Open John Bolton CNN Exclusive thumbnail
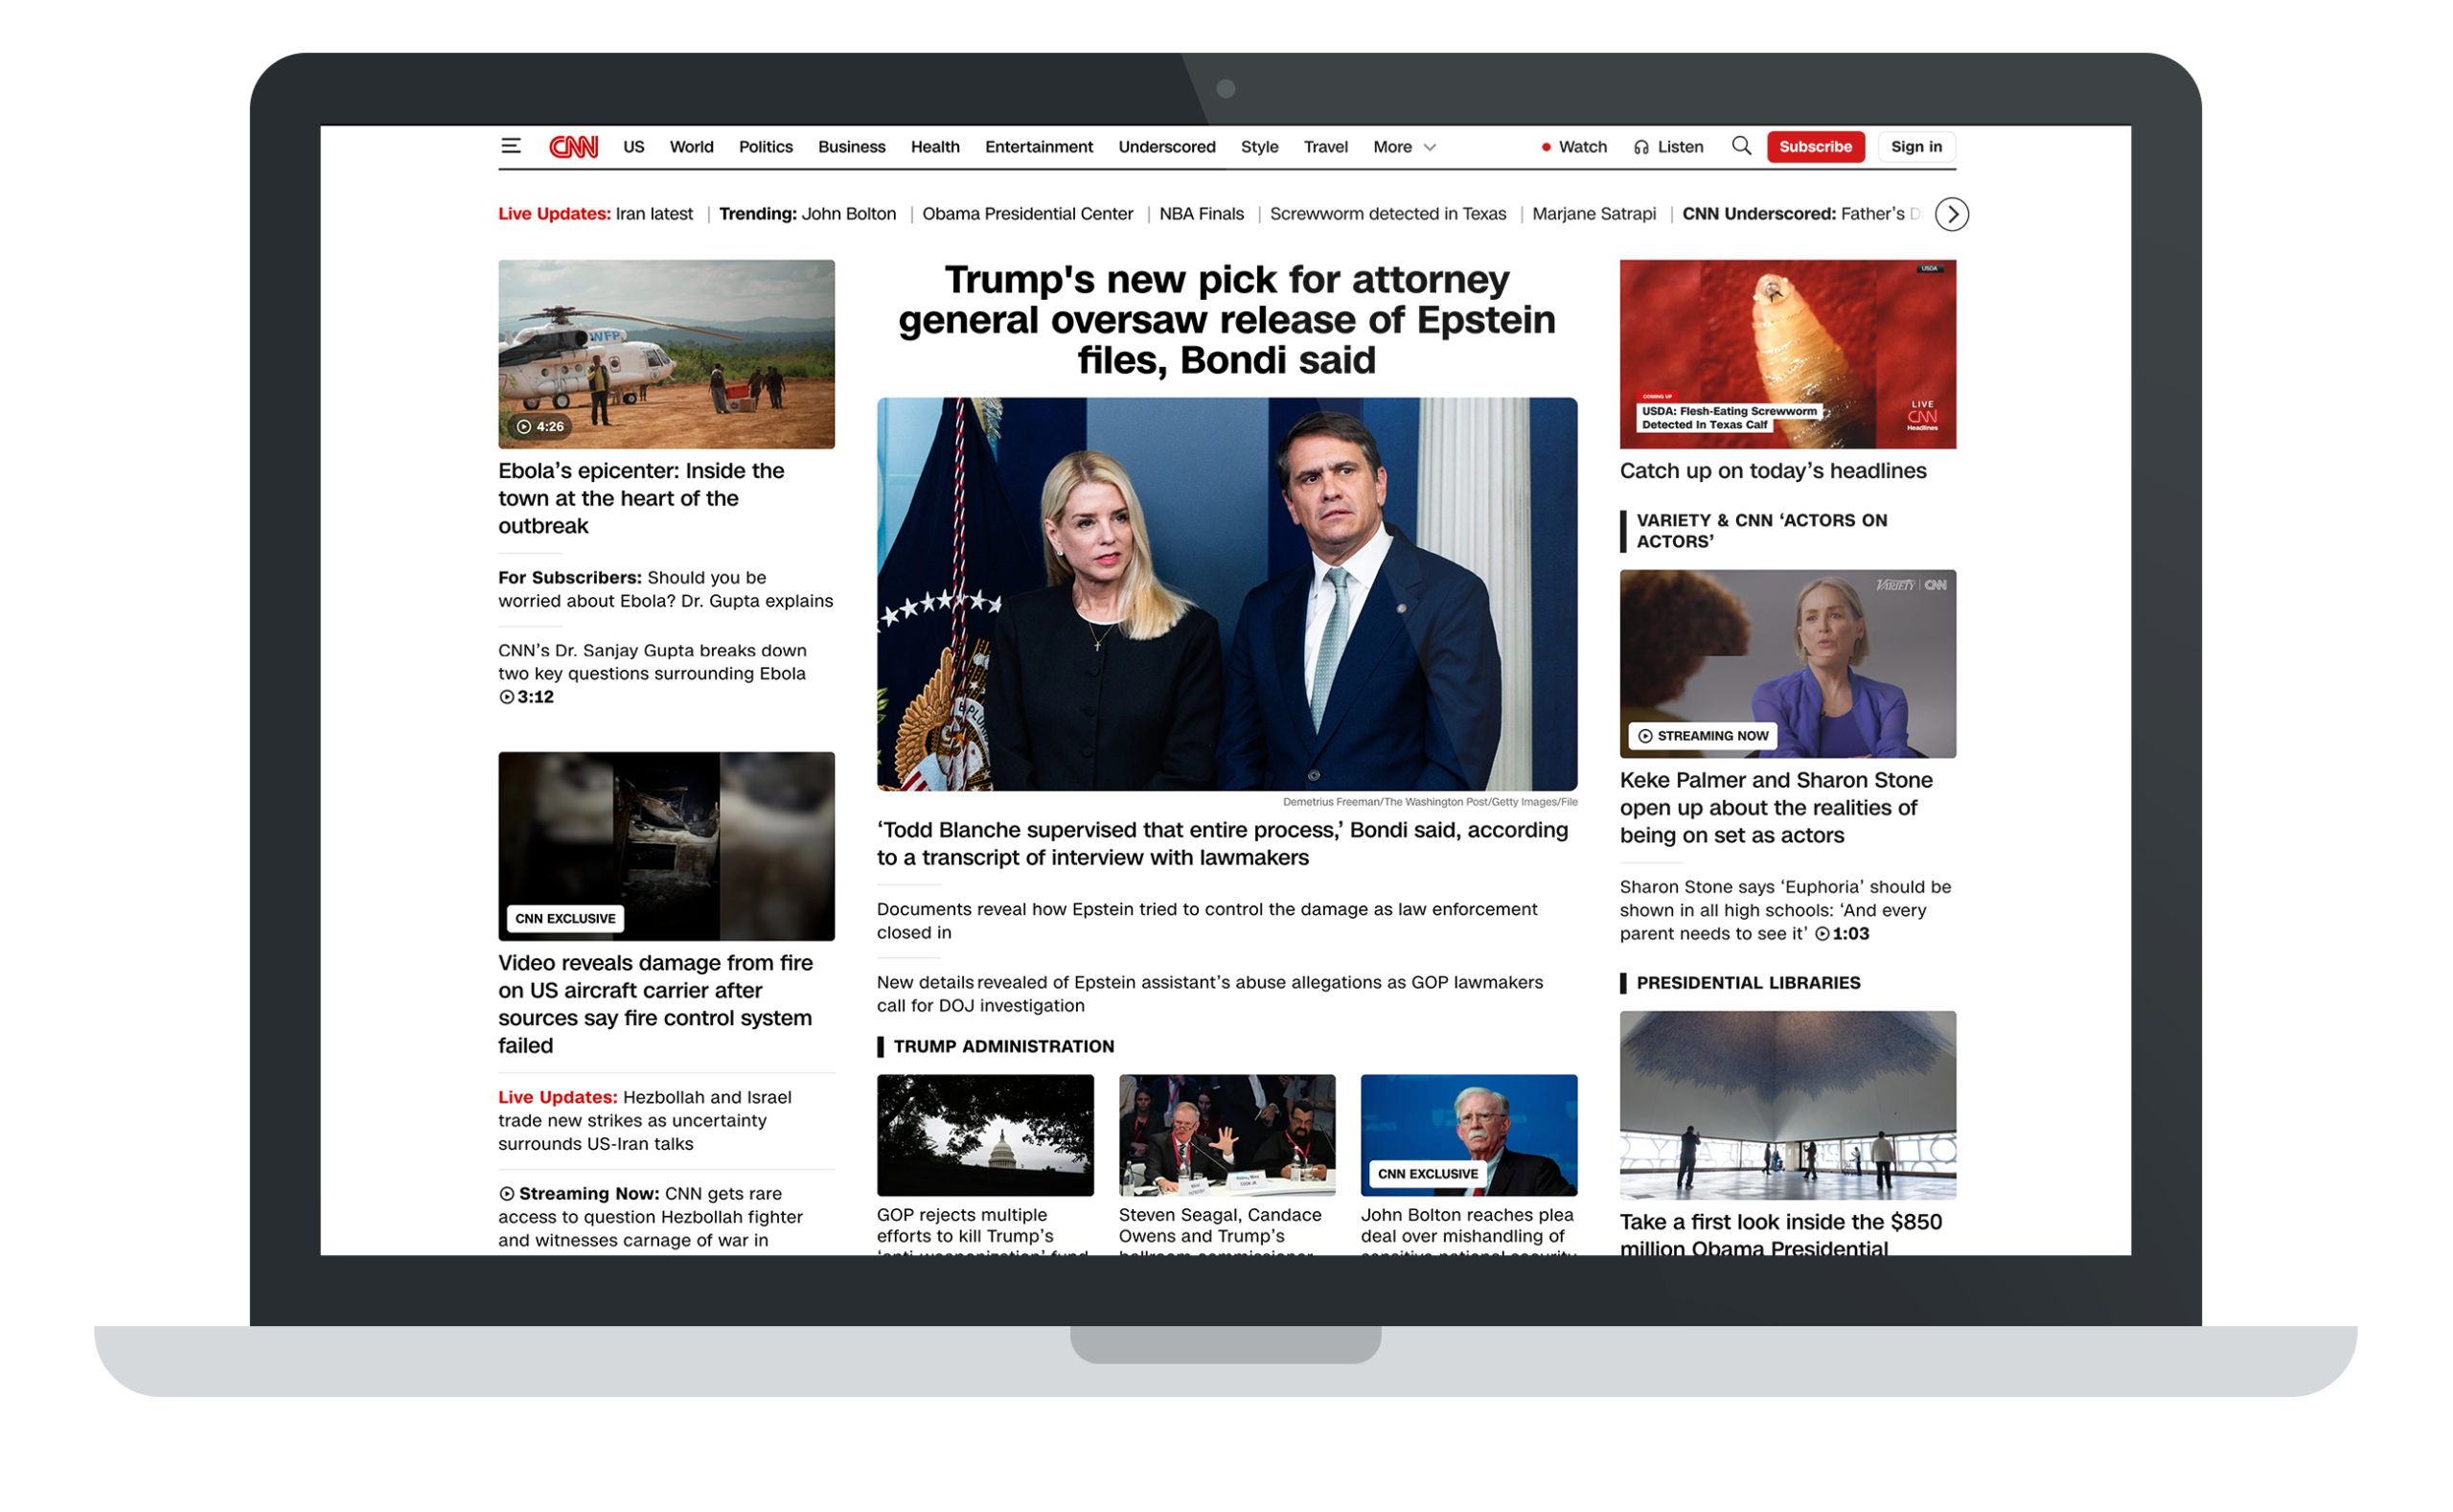 (1469, 1135)
